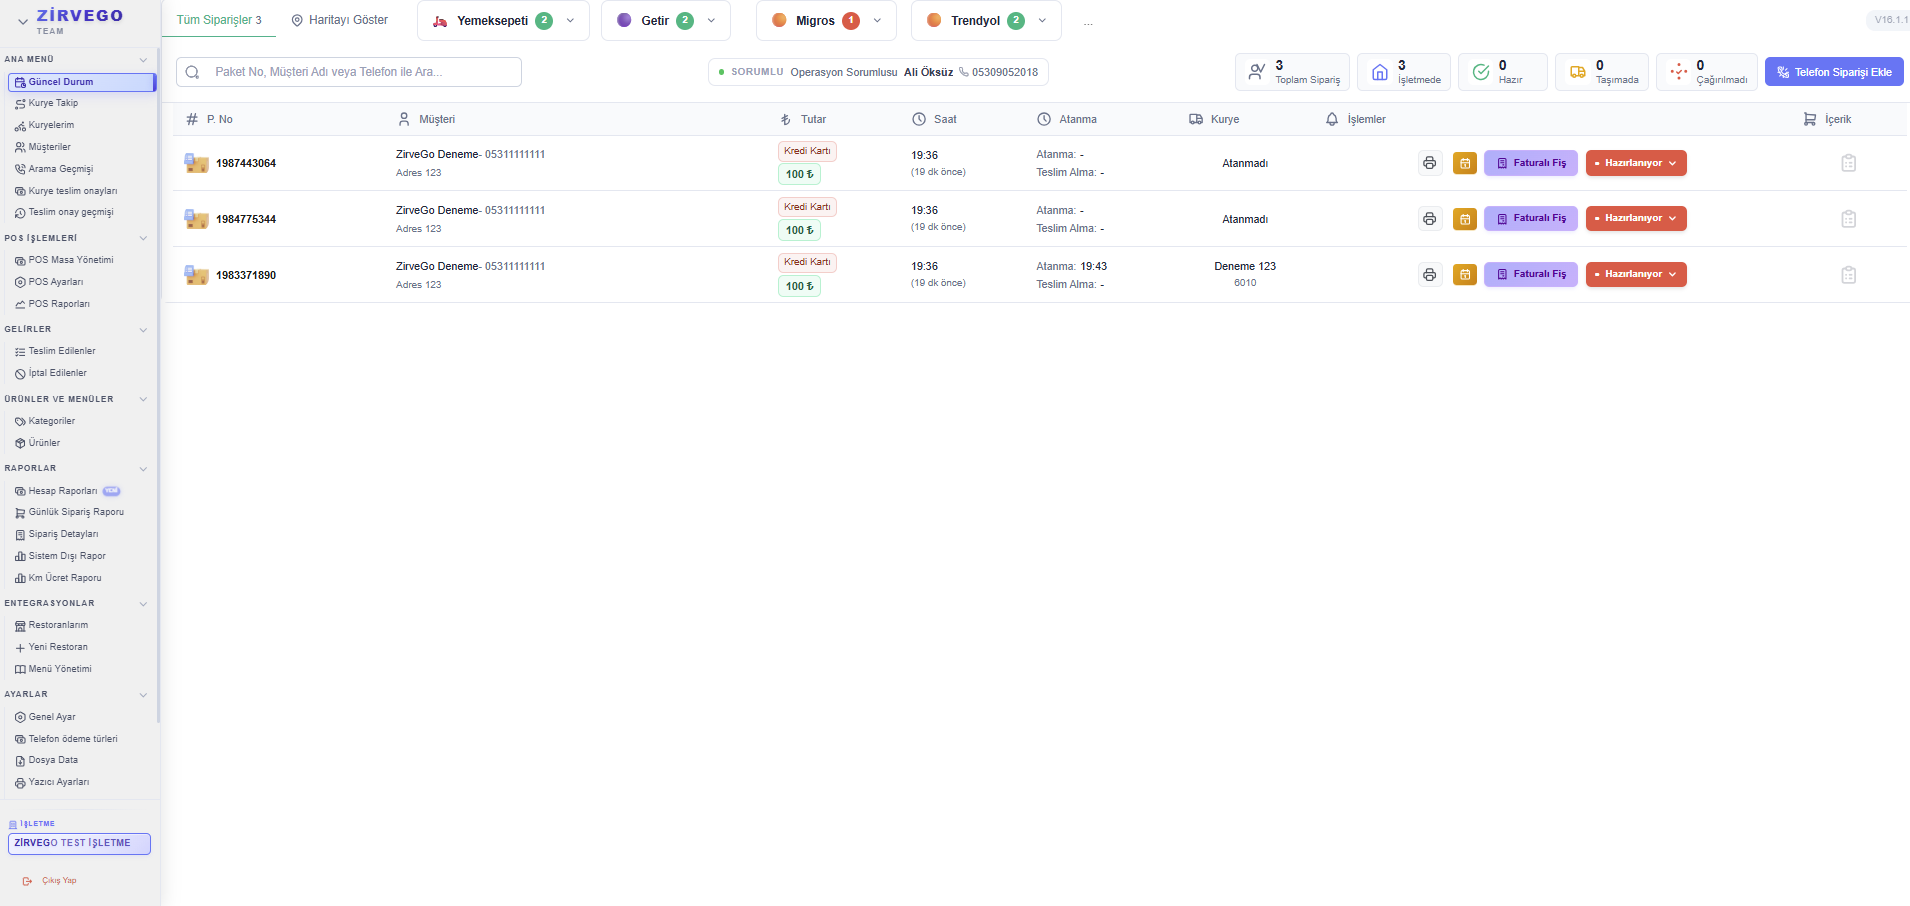The width and height of the screenshot is (1910, 906).
Task: Click Kredi Kartı tag of order 1984775344
Action: [x=807, y=207]
